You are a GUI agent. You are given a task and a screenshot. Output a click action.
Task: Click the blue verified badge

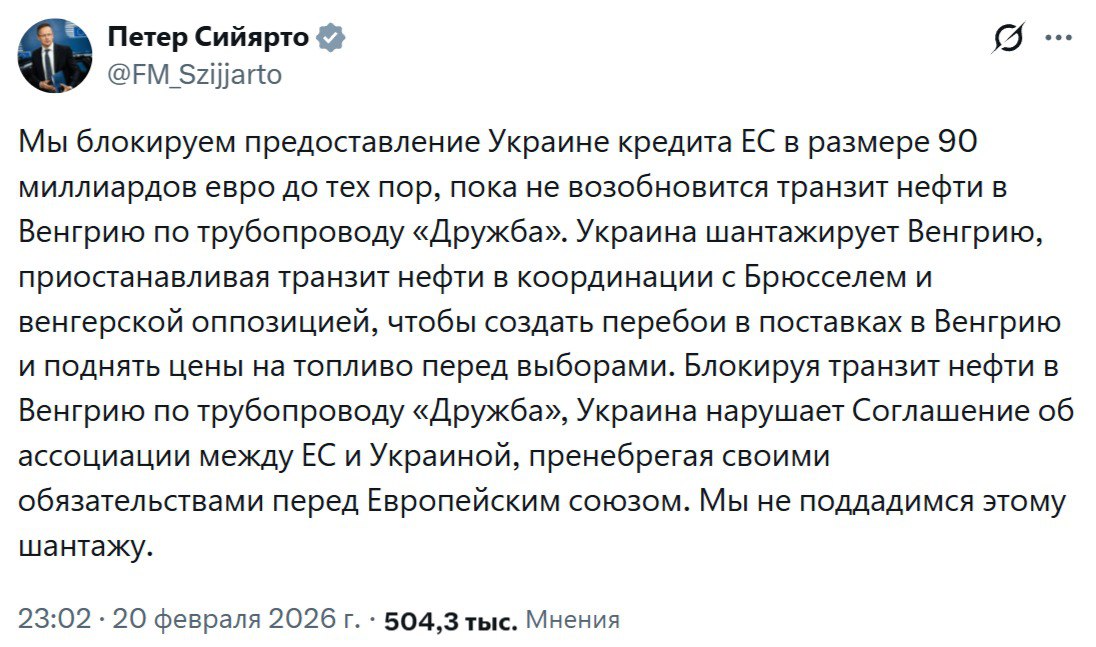331,39
